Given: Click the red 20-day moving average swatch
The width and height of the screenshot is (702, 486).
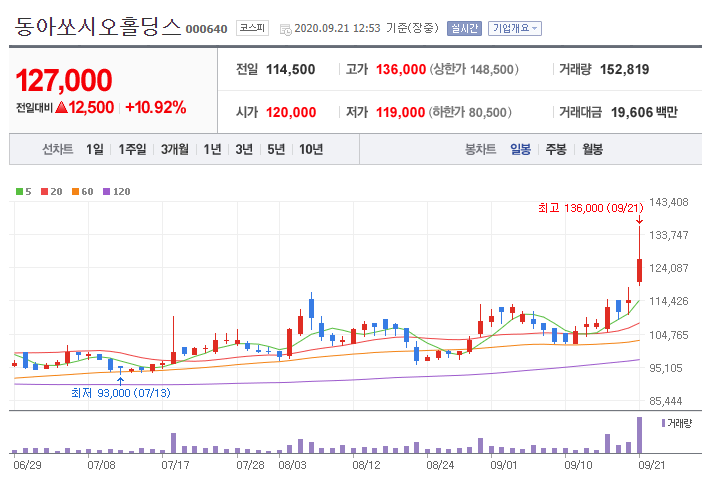Looking at the screenshot, I should pos(44,192).
